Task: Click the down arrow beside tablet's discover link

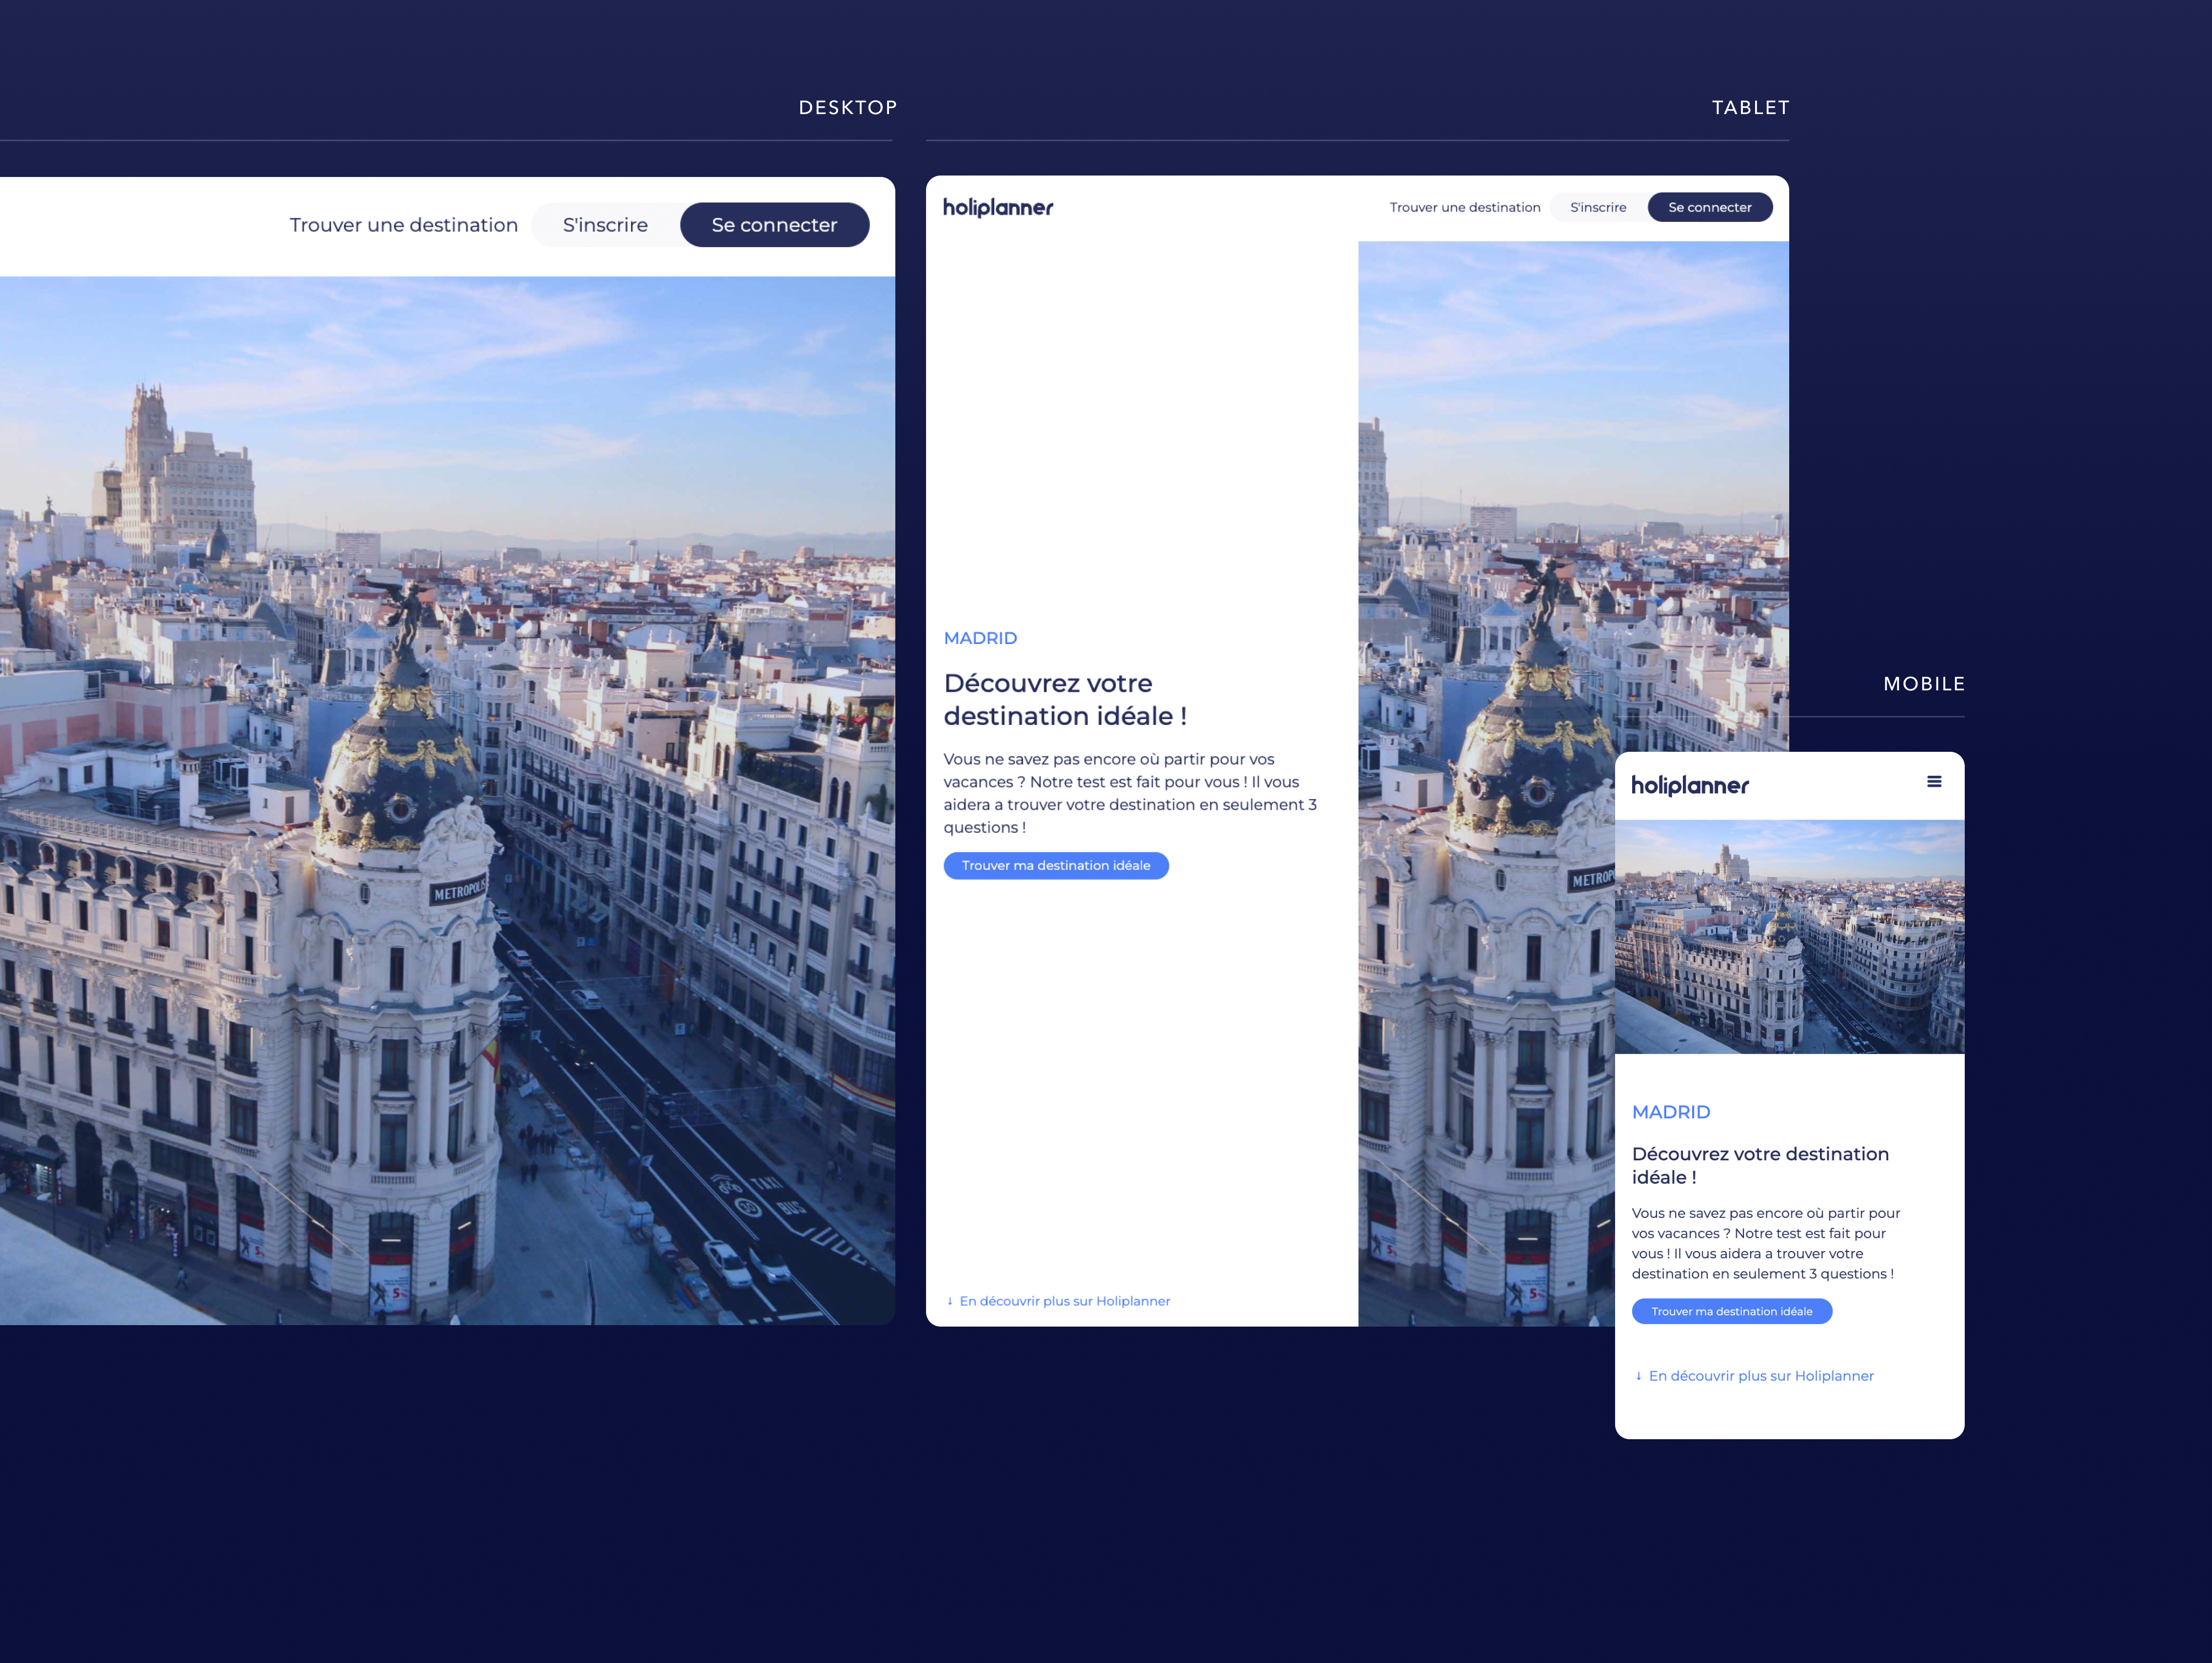Action: [949, 1301]
